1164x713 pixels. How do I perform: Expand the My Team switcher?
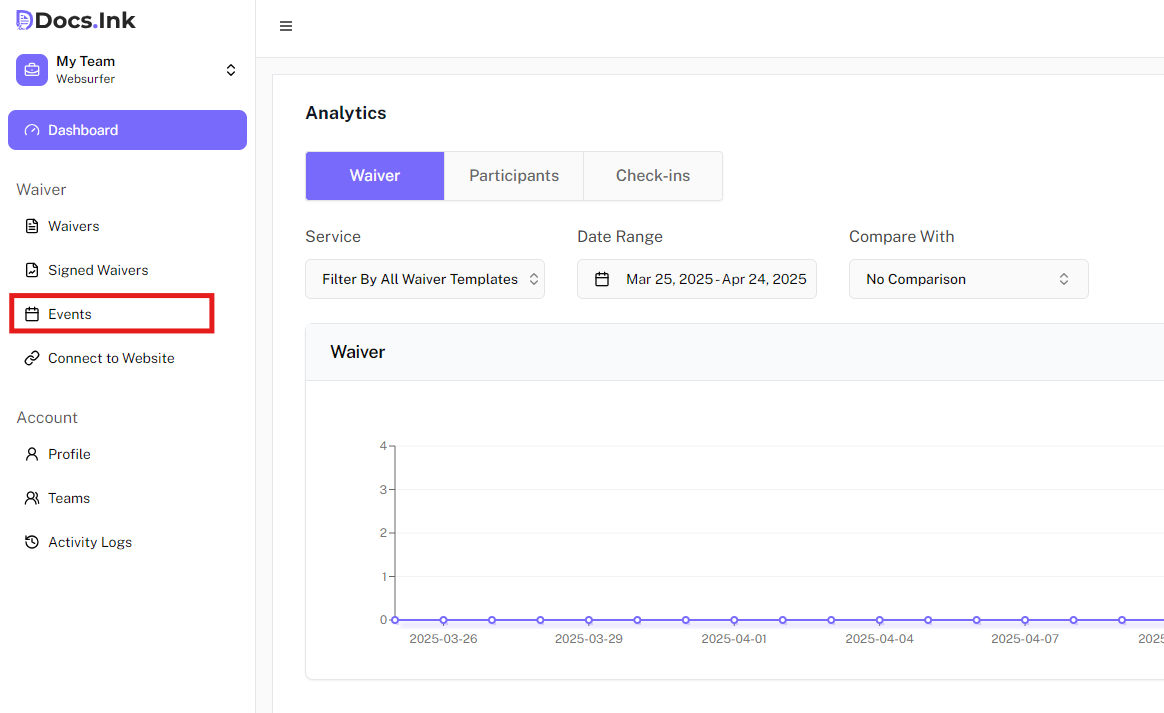231,70
